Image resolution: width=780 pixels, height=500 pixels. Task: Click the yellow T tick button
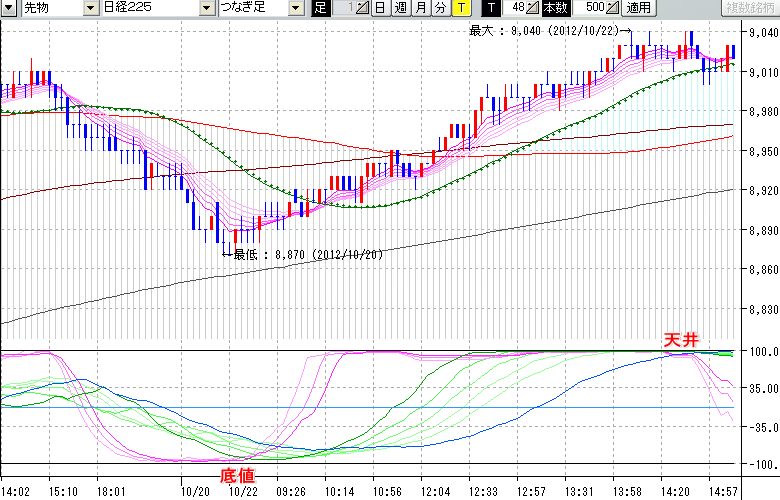coord(460,8)
